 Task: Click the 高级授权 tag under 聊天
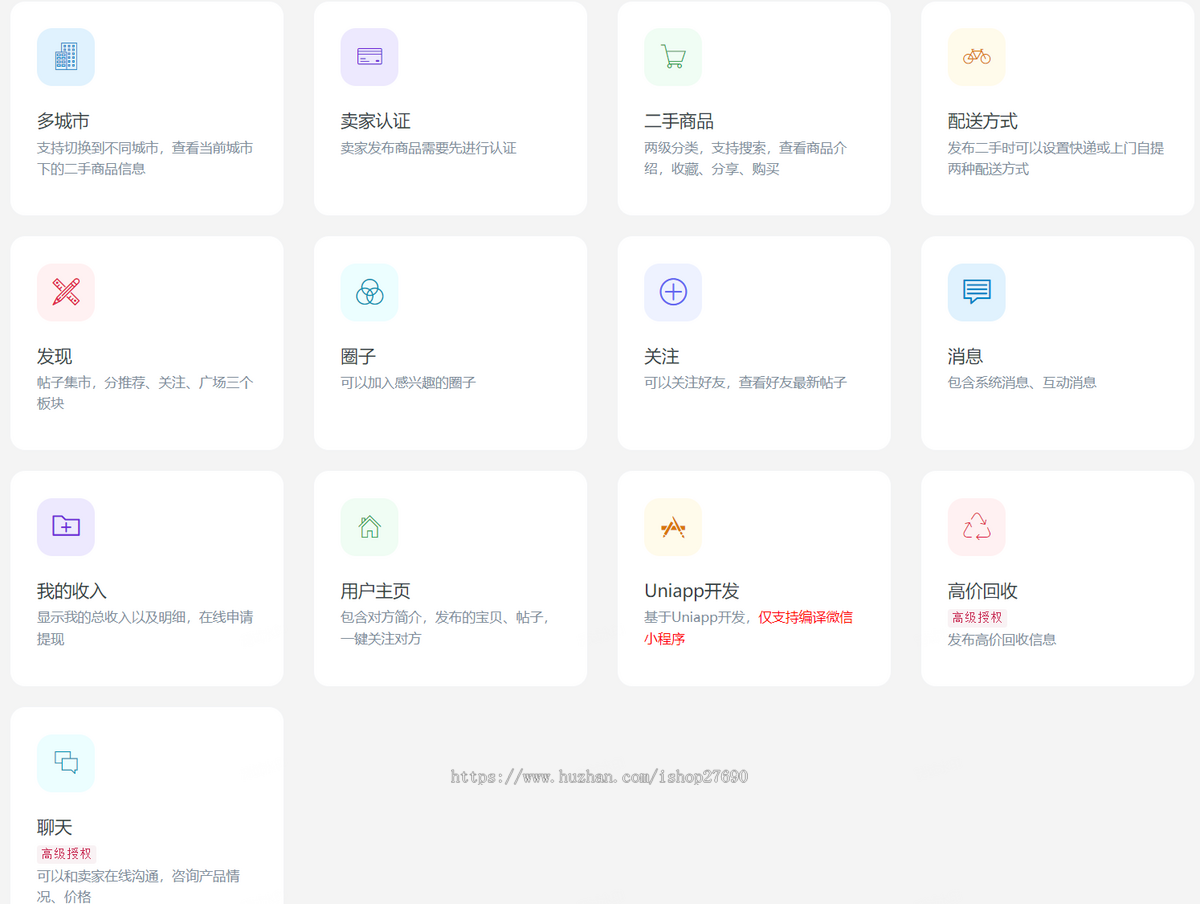[x=66, y=854]
